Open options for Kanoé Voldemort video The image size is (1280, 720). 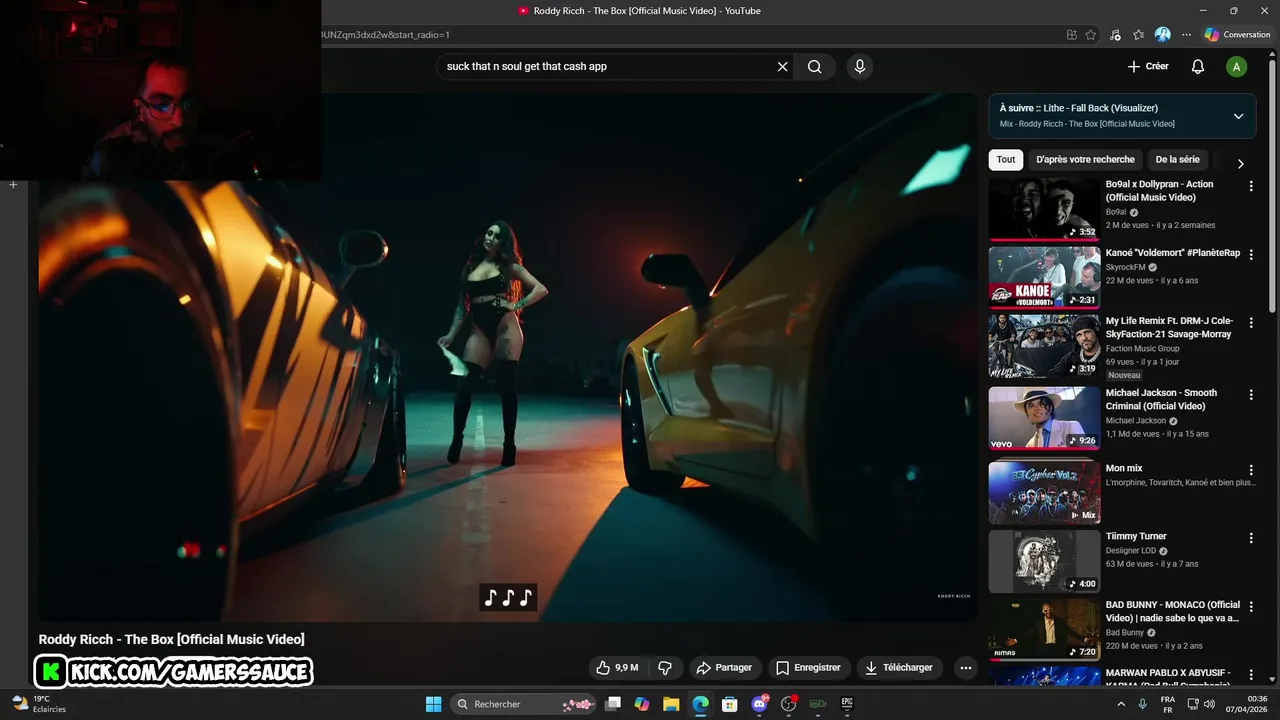coord(1251,254)
